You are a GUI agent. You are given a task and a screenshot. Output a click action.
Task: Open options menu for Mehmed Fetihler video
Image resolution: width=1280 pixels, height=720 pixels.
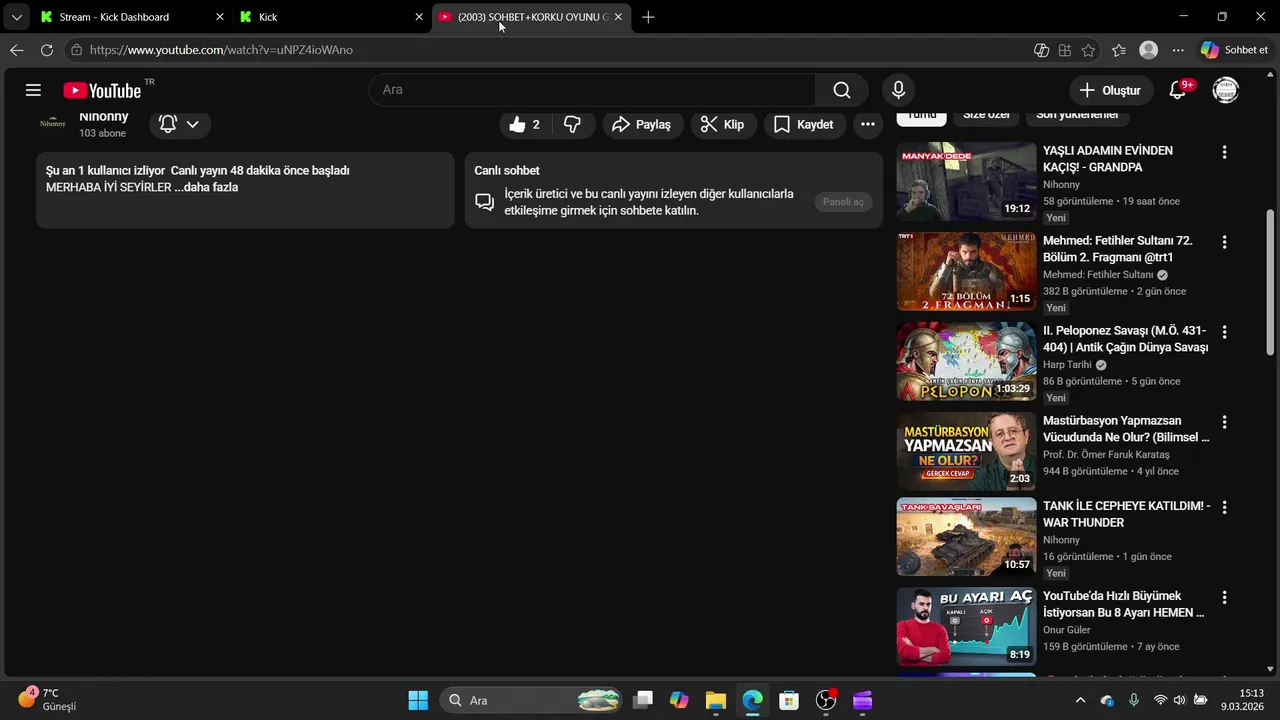[x=1224, y=242]
